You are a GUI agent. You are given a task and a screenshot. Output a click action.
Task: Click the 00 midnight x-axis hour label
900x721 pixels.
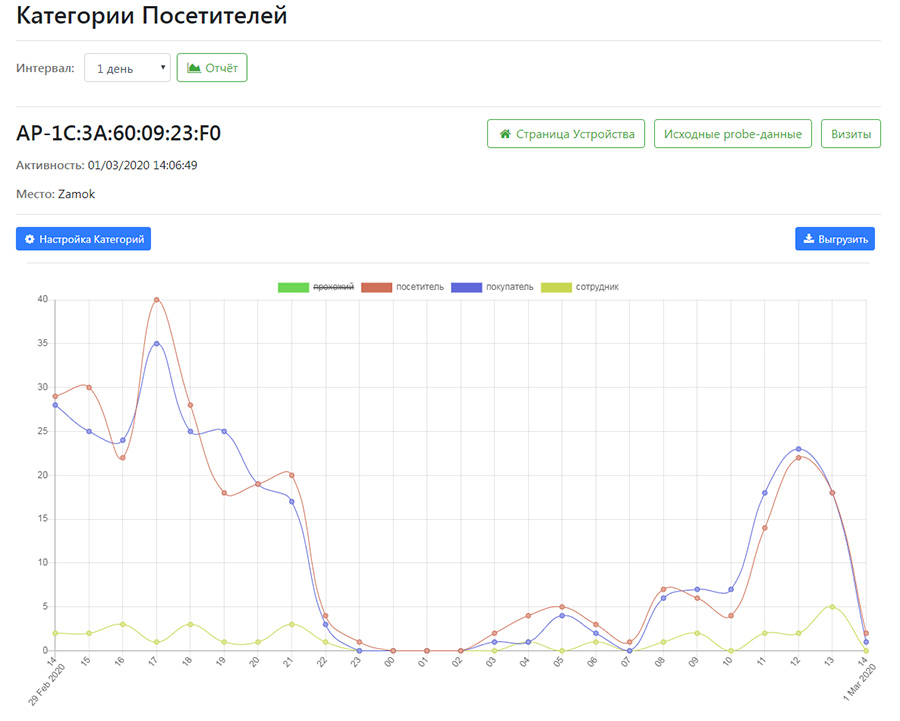tap(389, 662)
